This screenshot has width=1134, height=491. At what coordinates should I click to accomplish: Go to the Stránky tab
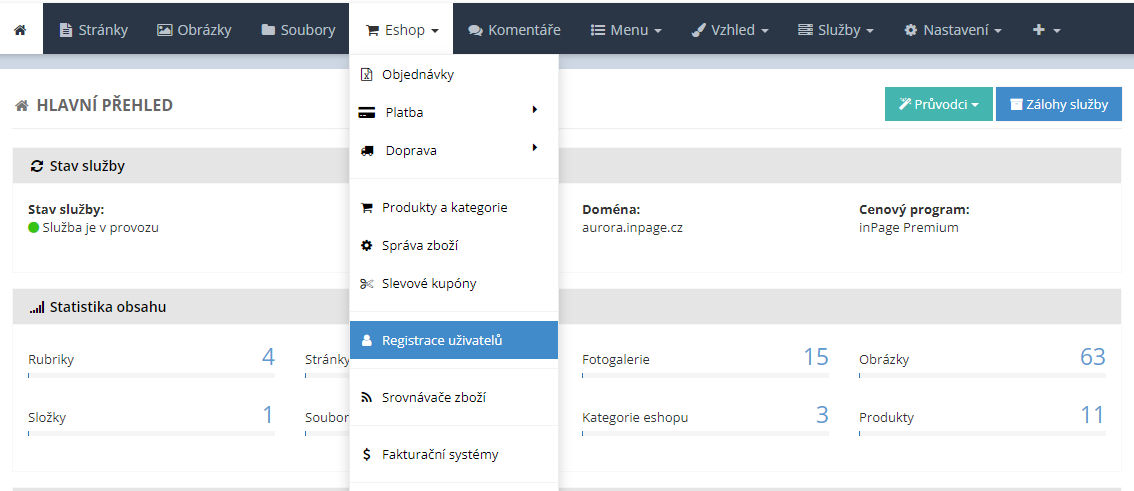[x=93, y=30]
